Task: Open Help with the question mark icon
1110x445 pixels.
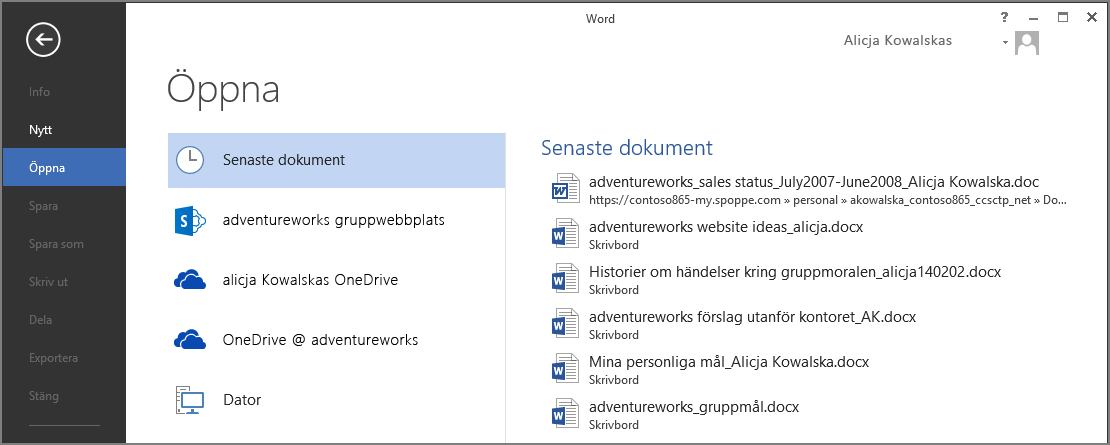Action: coord(1004,18)
